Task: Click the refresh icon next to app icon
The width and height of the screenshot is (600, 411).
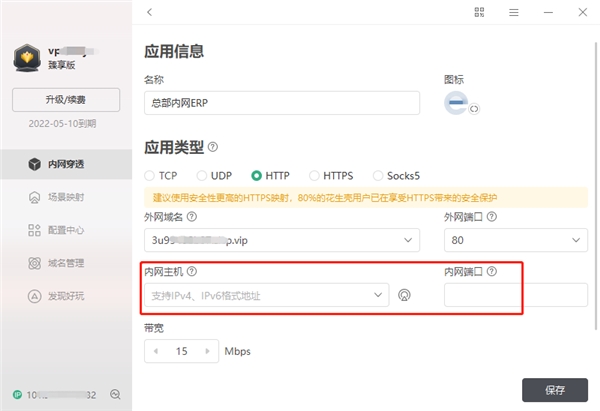Action: coord(474,109)
